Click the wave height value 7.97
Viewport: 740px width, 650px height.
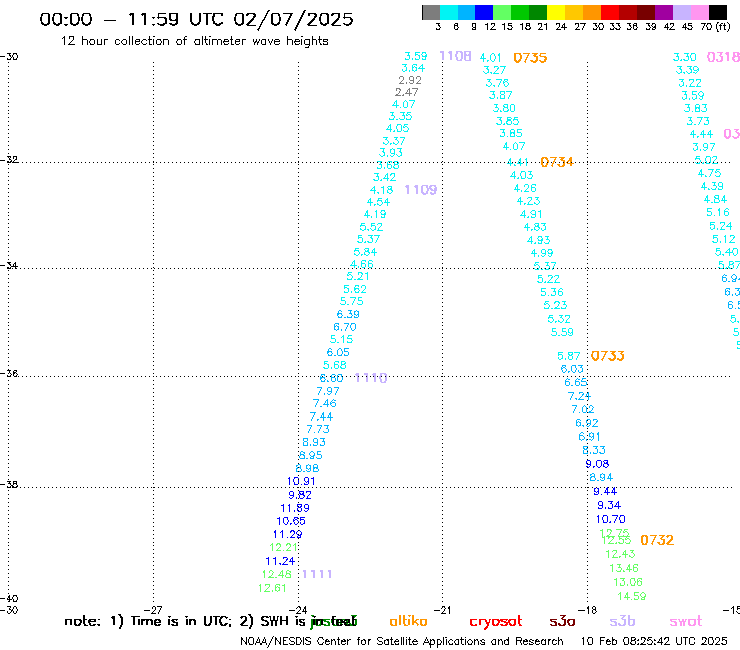[328, 391]
